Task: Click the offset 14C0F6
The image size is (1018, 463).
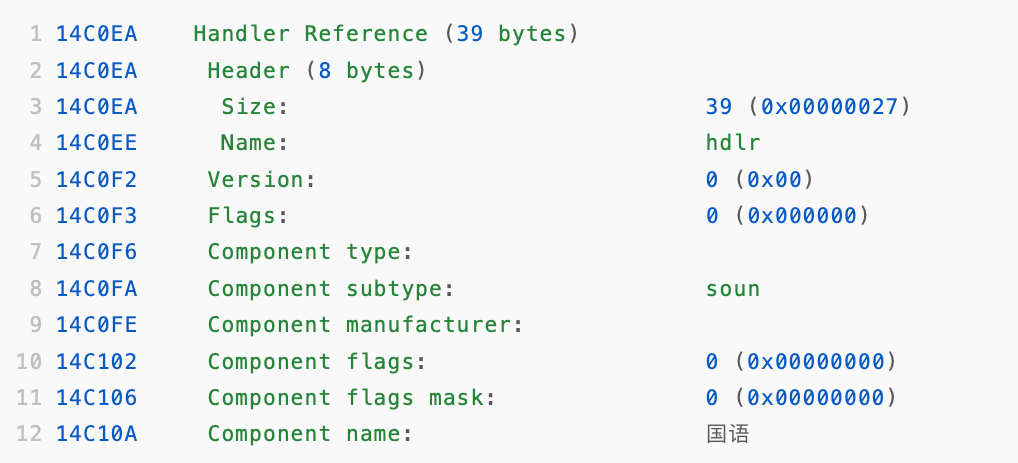Action: coord(97,252)
